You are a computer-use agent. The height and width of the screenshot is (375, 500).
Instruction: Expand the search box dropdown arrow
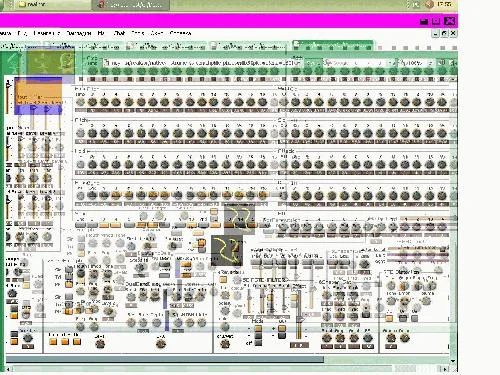pos(390,63)
